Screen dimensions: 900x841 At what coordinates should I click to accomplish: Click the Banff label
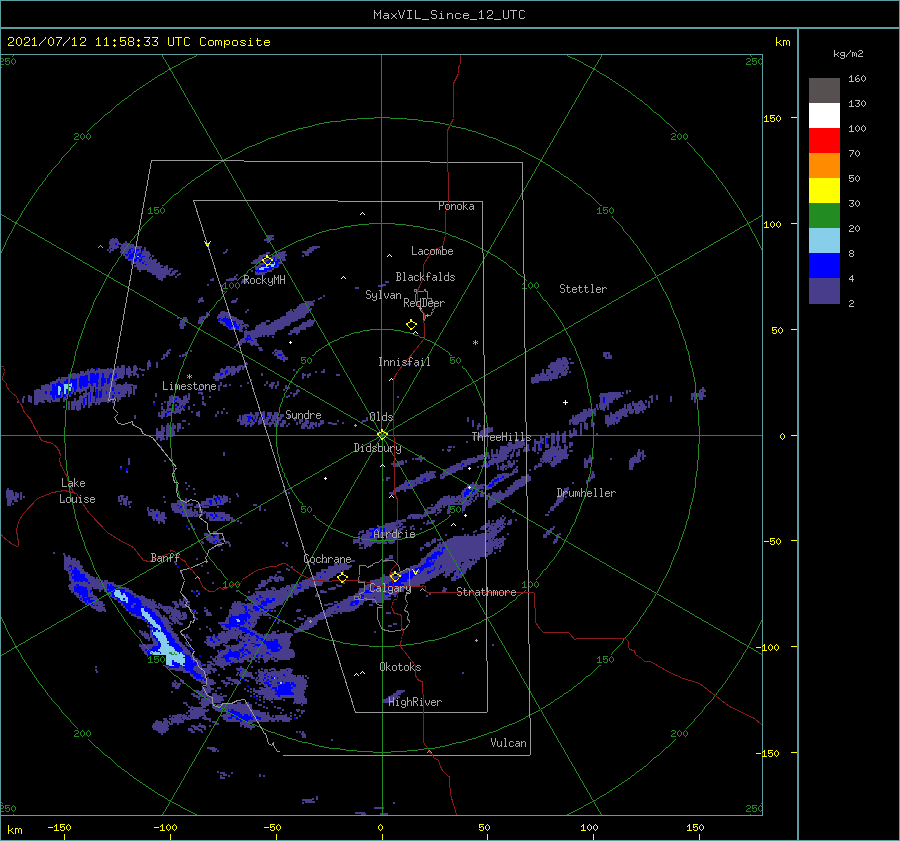point(165,557)
